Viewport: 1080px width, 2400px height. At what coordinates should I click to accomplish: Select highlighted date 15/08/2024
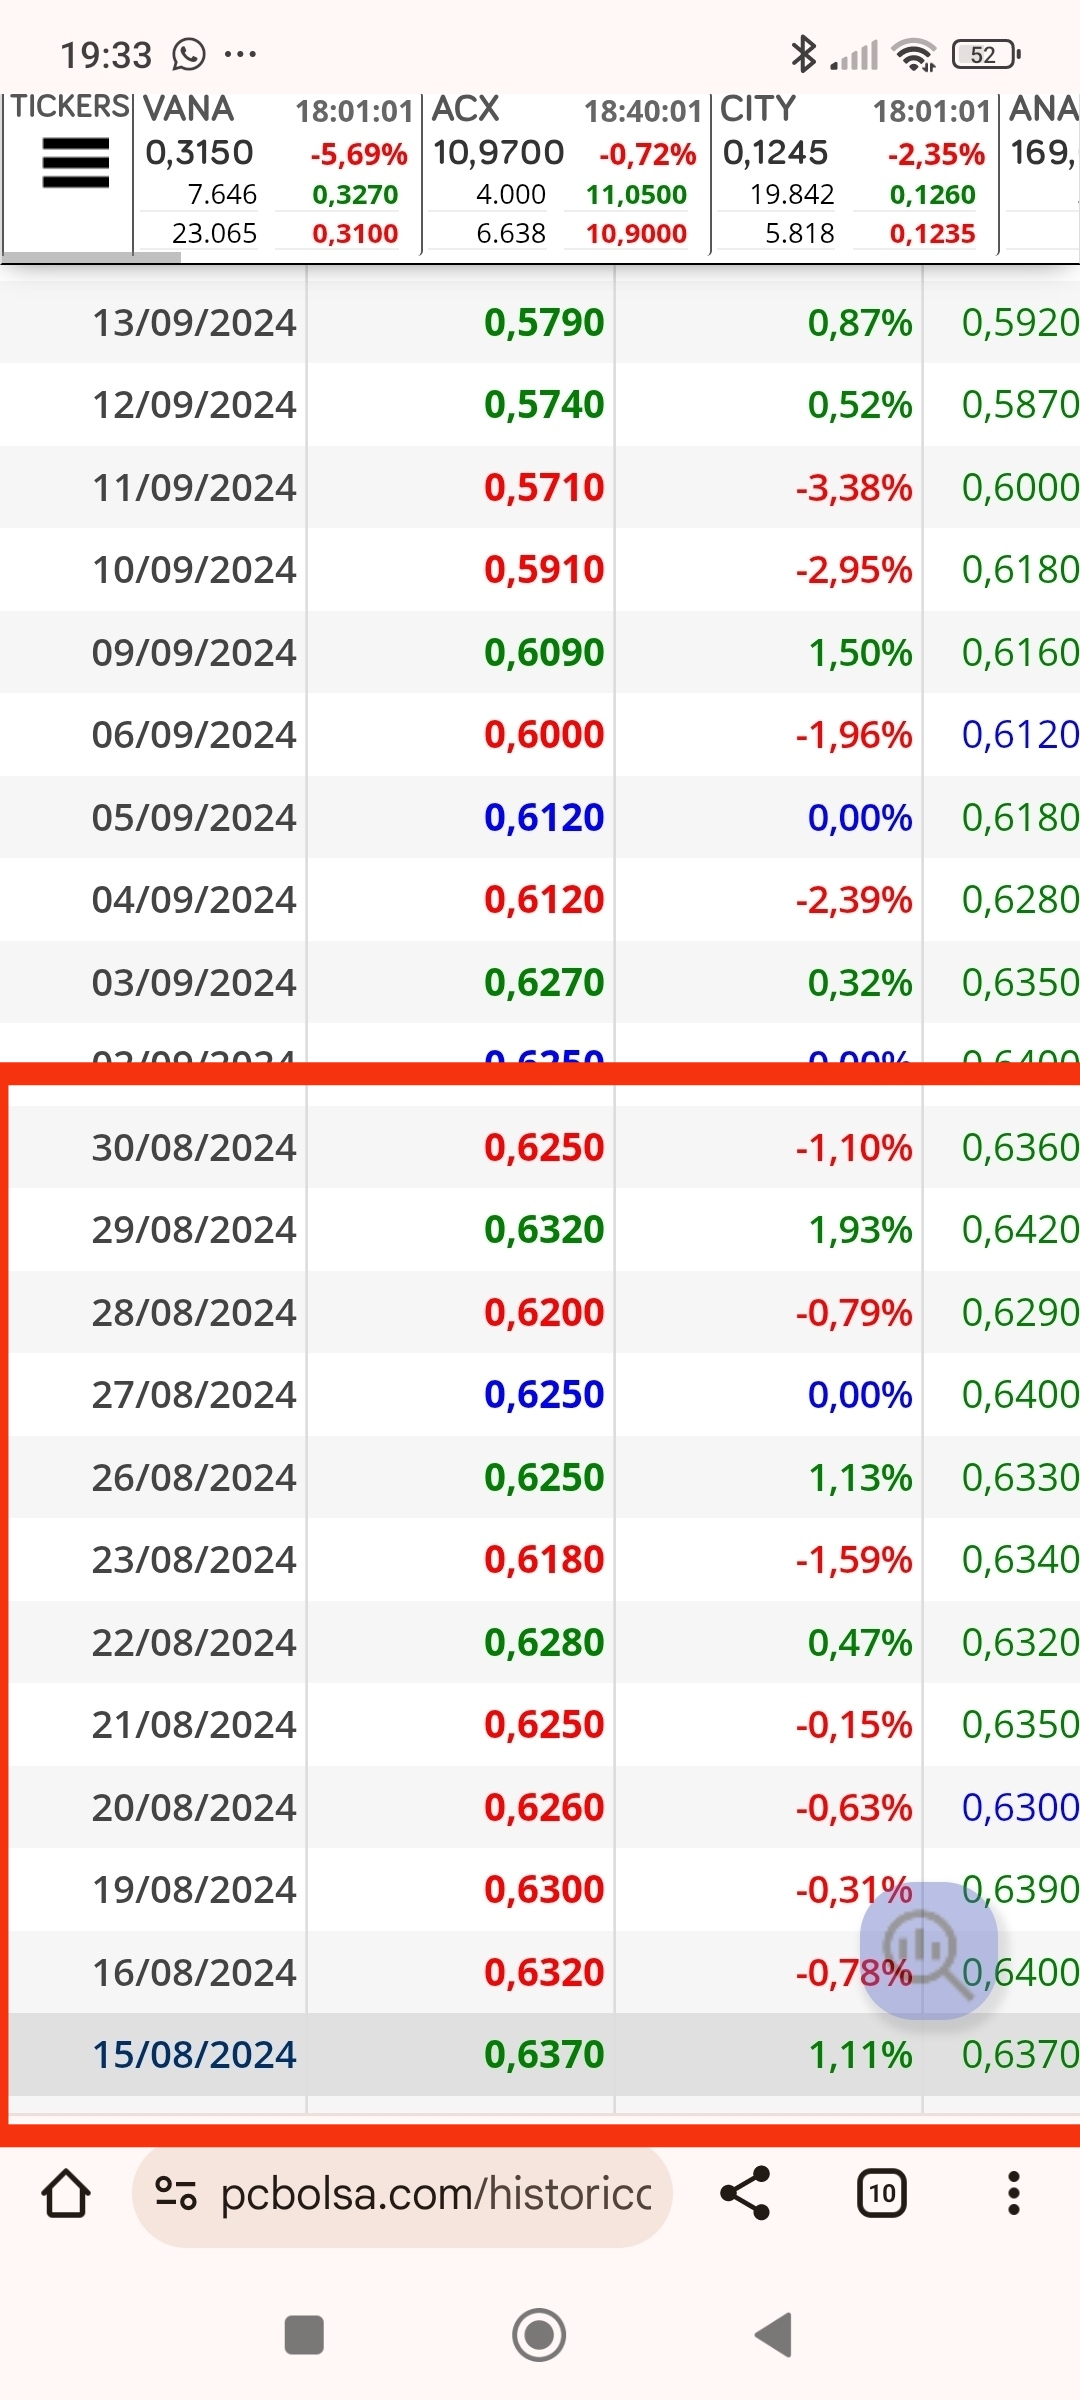pos(194,2055)
